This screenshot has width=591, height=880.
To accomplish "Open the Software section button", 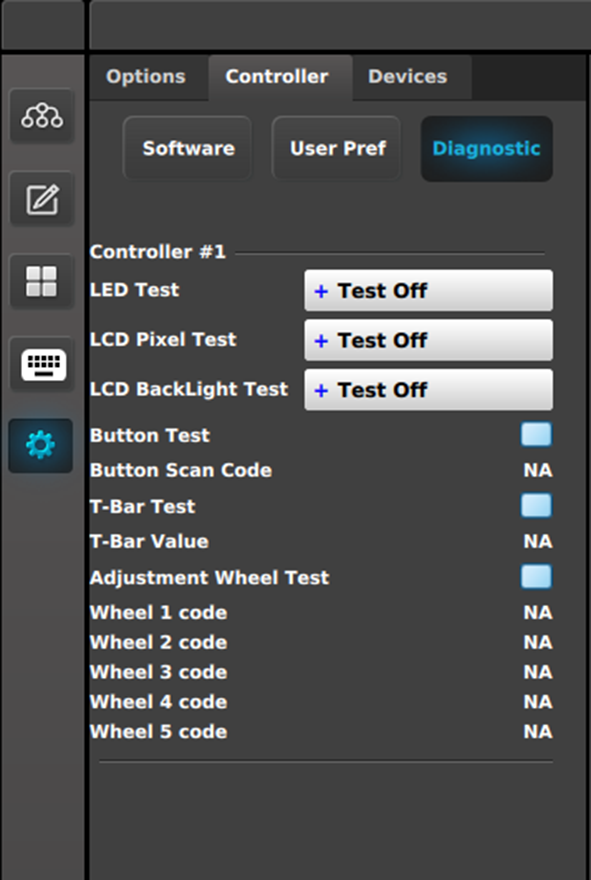I will click(188, 149).
